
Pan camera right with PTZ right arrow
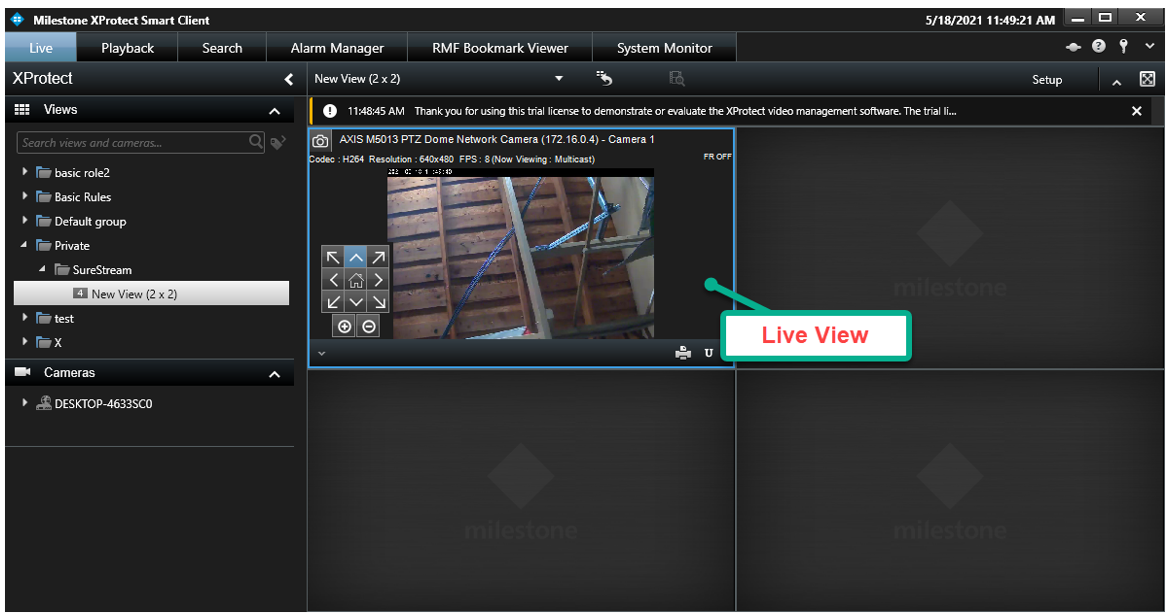pyautogui.click(x=378, y=280)
